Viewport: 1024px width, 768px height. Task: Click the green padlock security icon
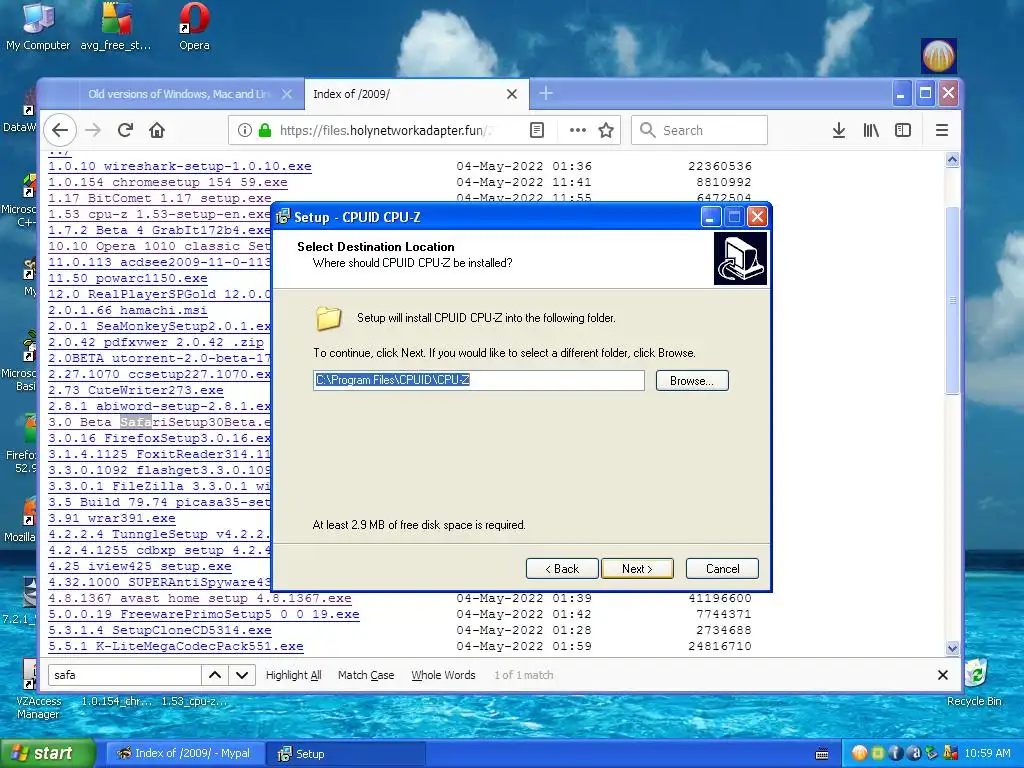pyautogui.click(x=264, y=130)
